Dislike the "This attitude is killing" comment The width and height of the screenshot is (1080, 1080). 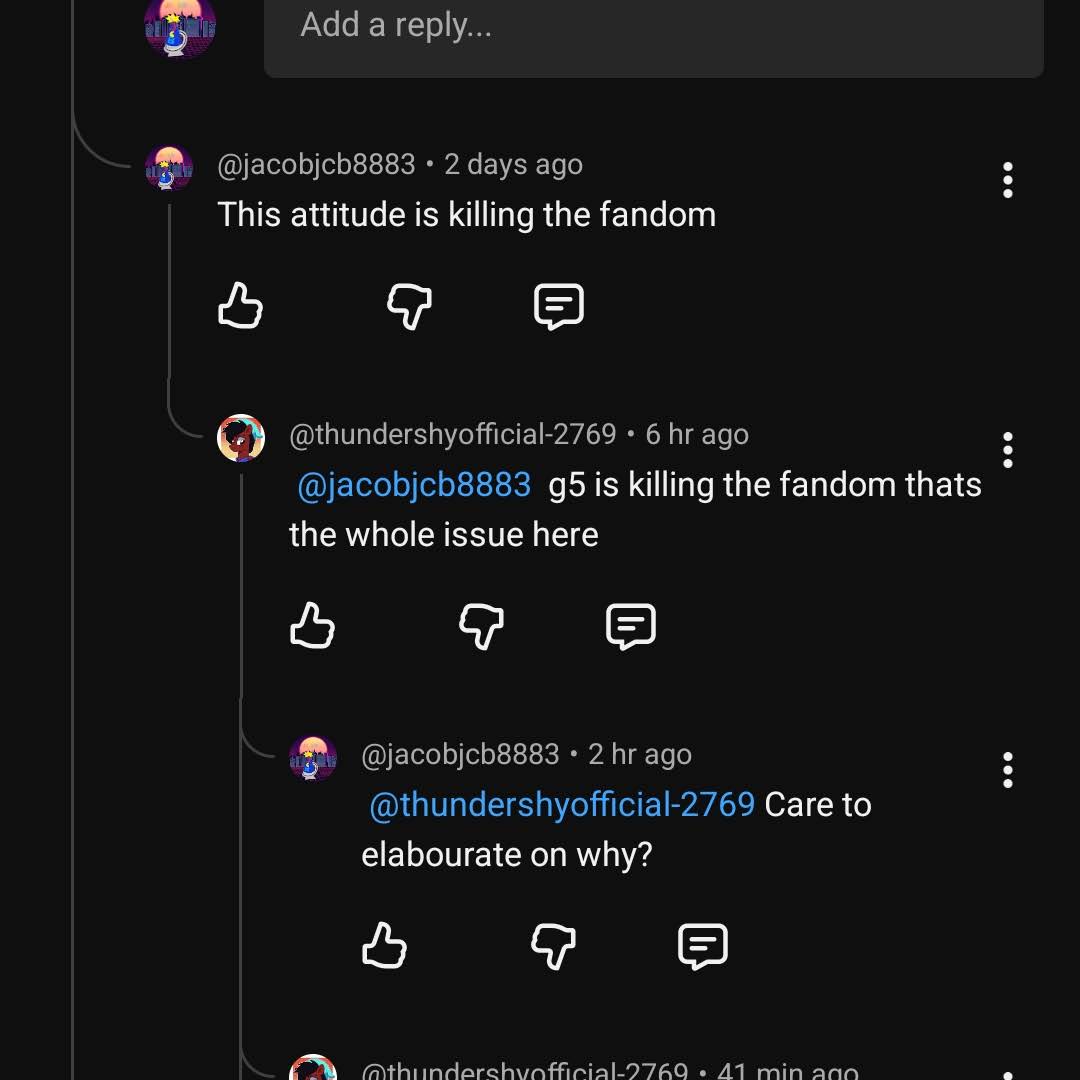pos(409,307)
